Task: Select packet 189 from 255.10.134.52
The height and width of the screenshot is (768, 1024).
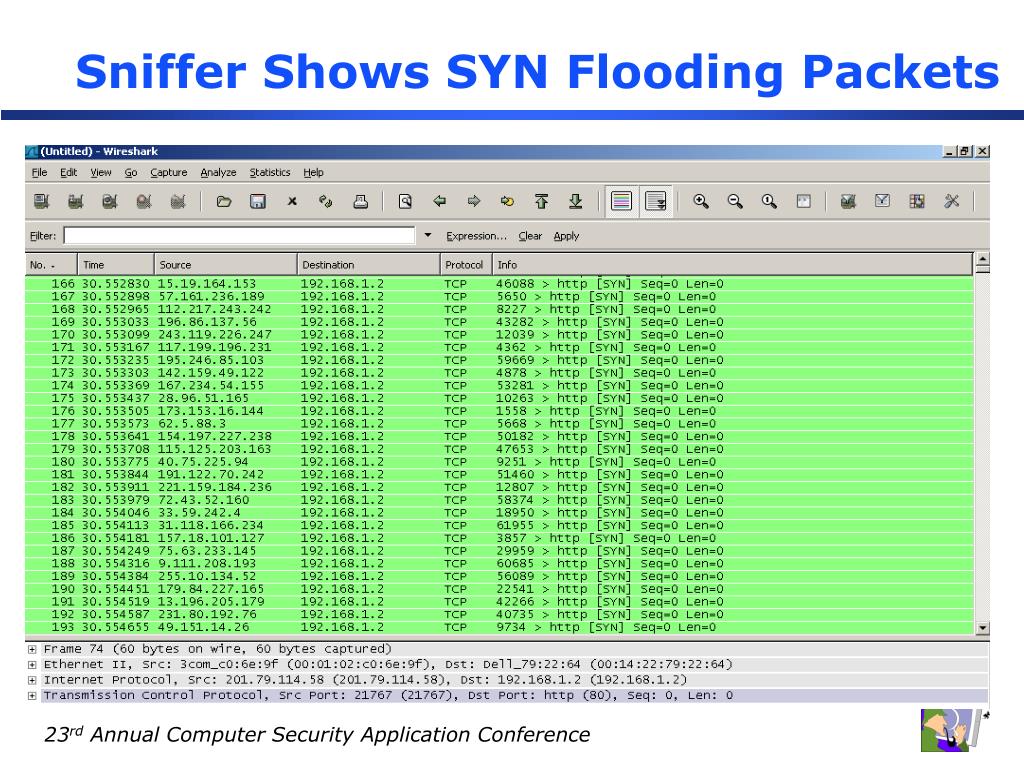Action: tap(499, 576)
